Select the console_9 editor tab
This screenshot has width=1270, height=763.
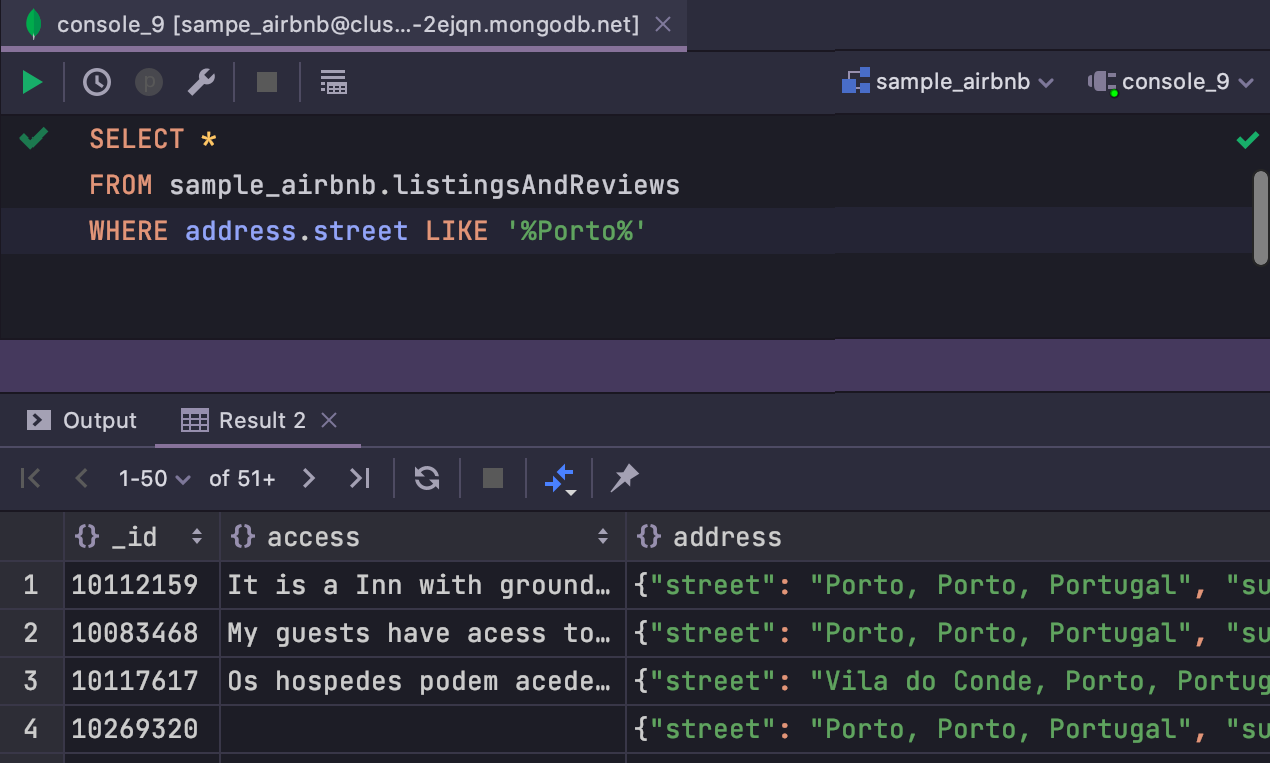pyautogui.click(x=344, y=24)
